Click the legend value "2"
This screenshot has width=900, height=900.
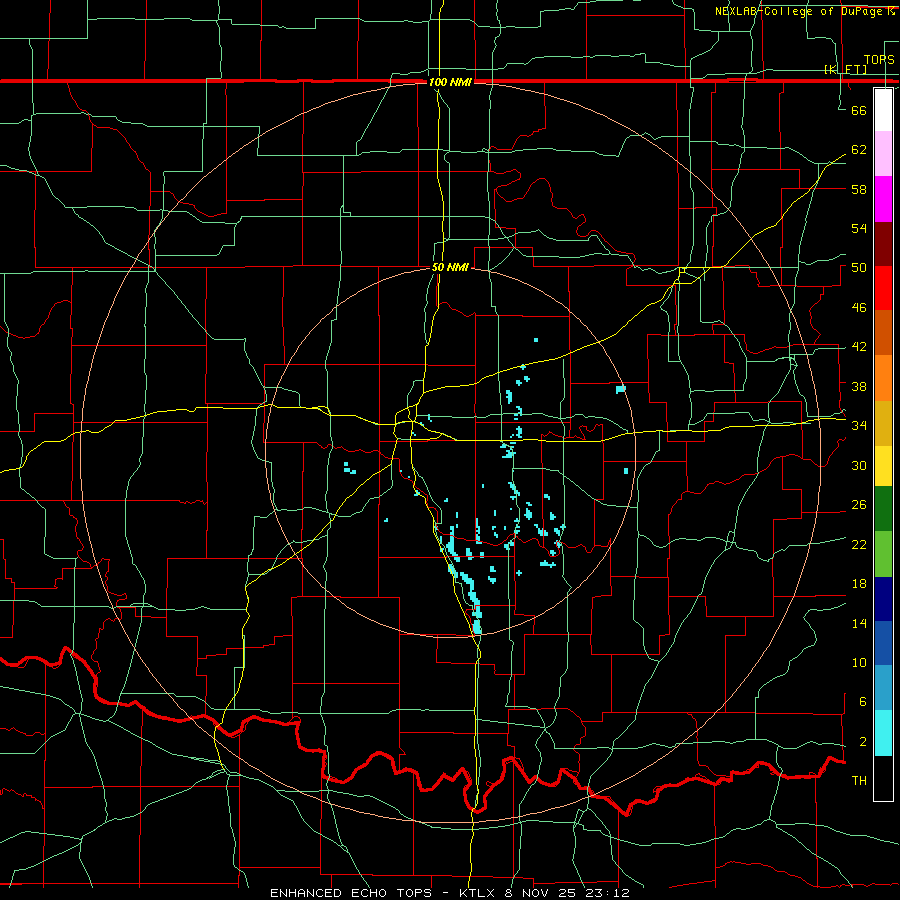[x=862, y=741]
